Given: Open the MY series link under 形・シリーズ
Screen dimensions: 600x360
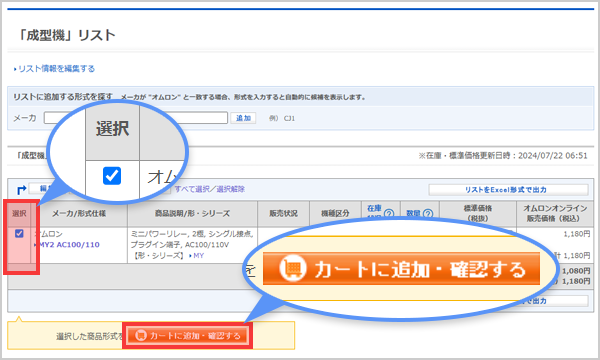Looking at the screenshot, I should [x=199, y=255].
